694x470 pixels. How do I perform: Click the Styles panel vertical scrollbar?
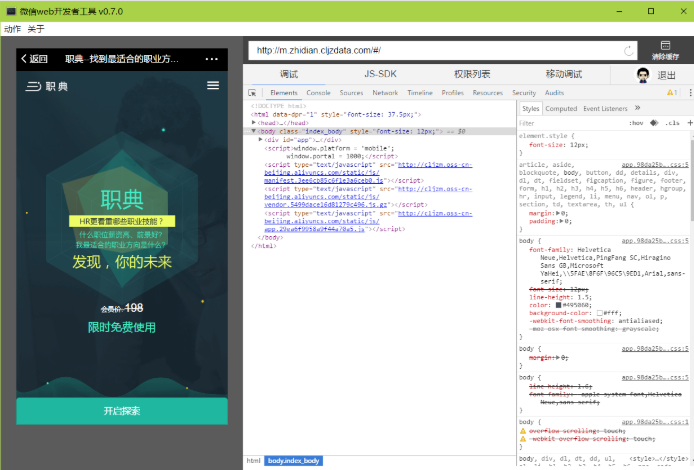[692, 179]
